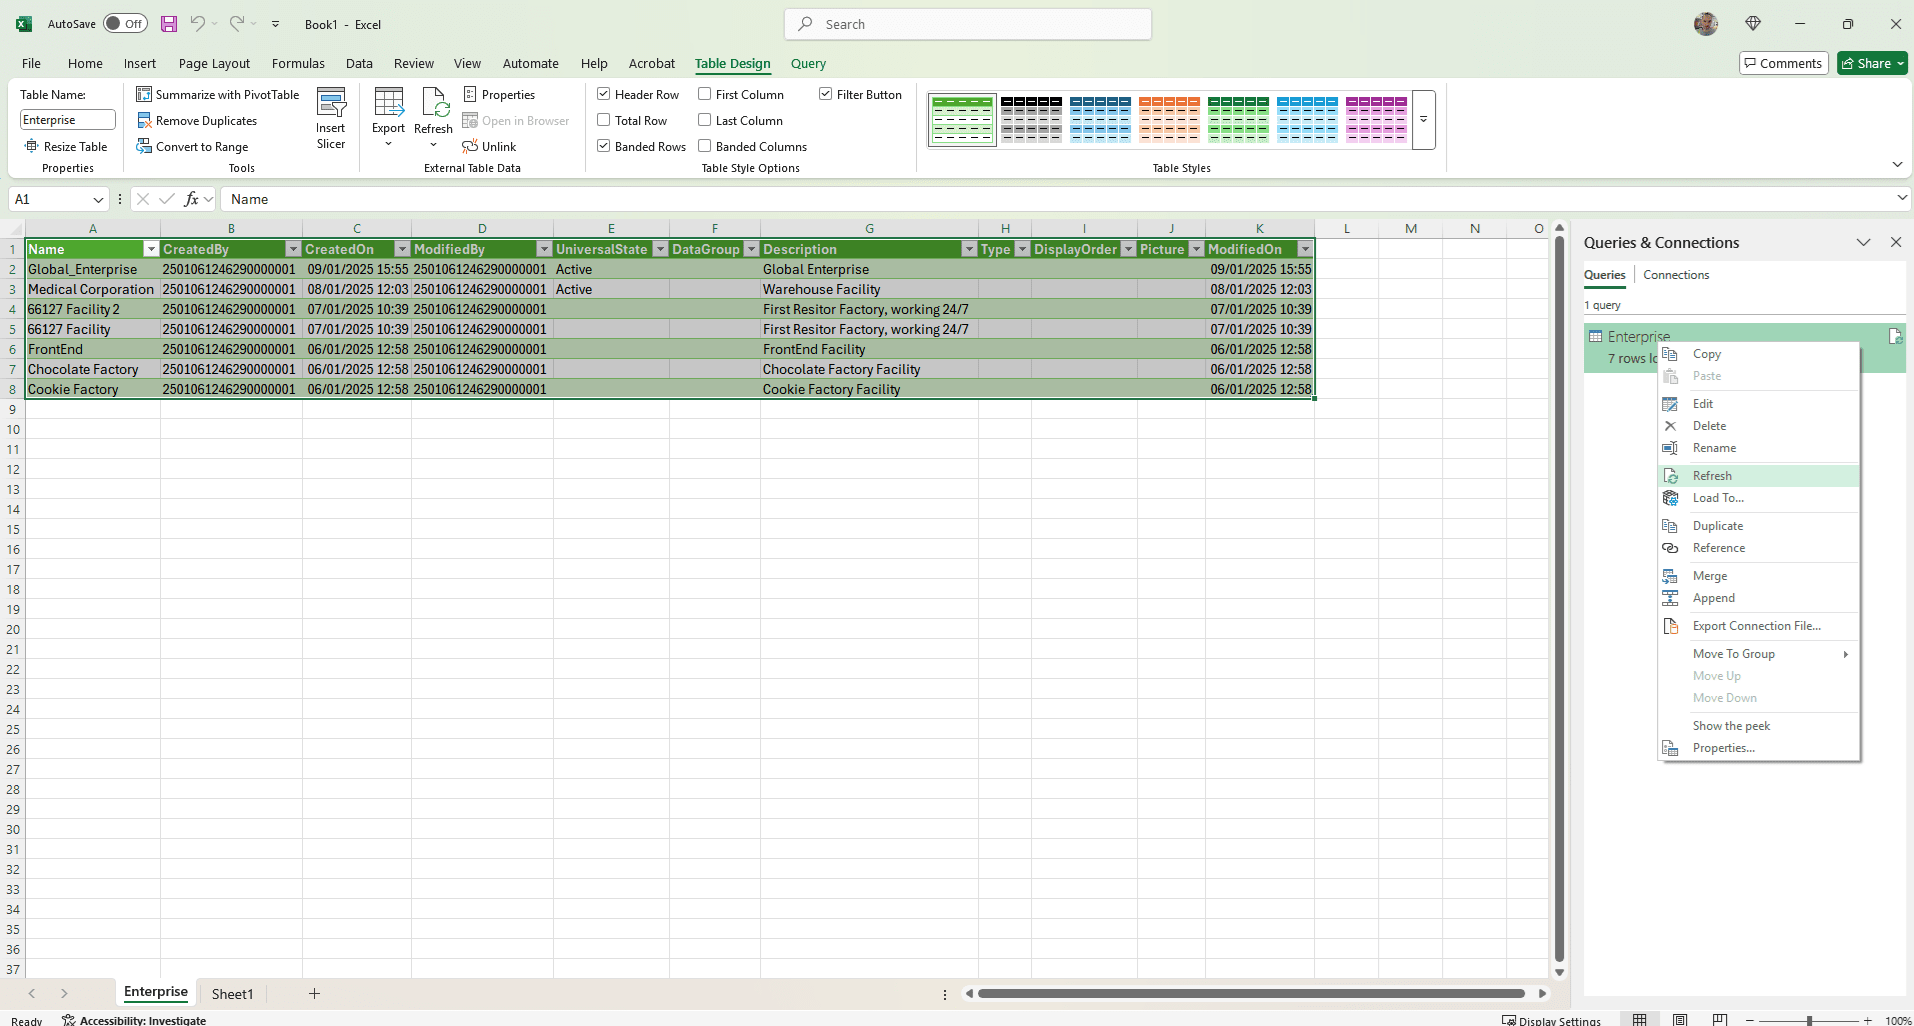Select the orange table style swatch
The width and height of the screenshot is (1914, 1026).
[1168, 119]
